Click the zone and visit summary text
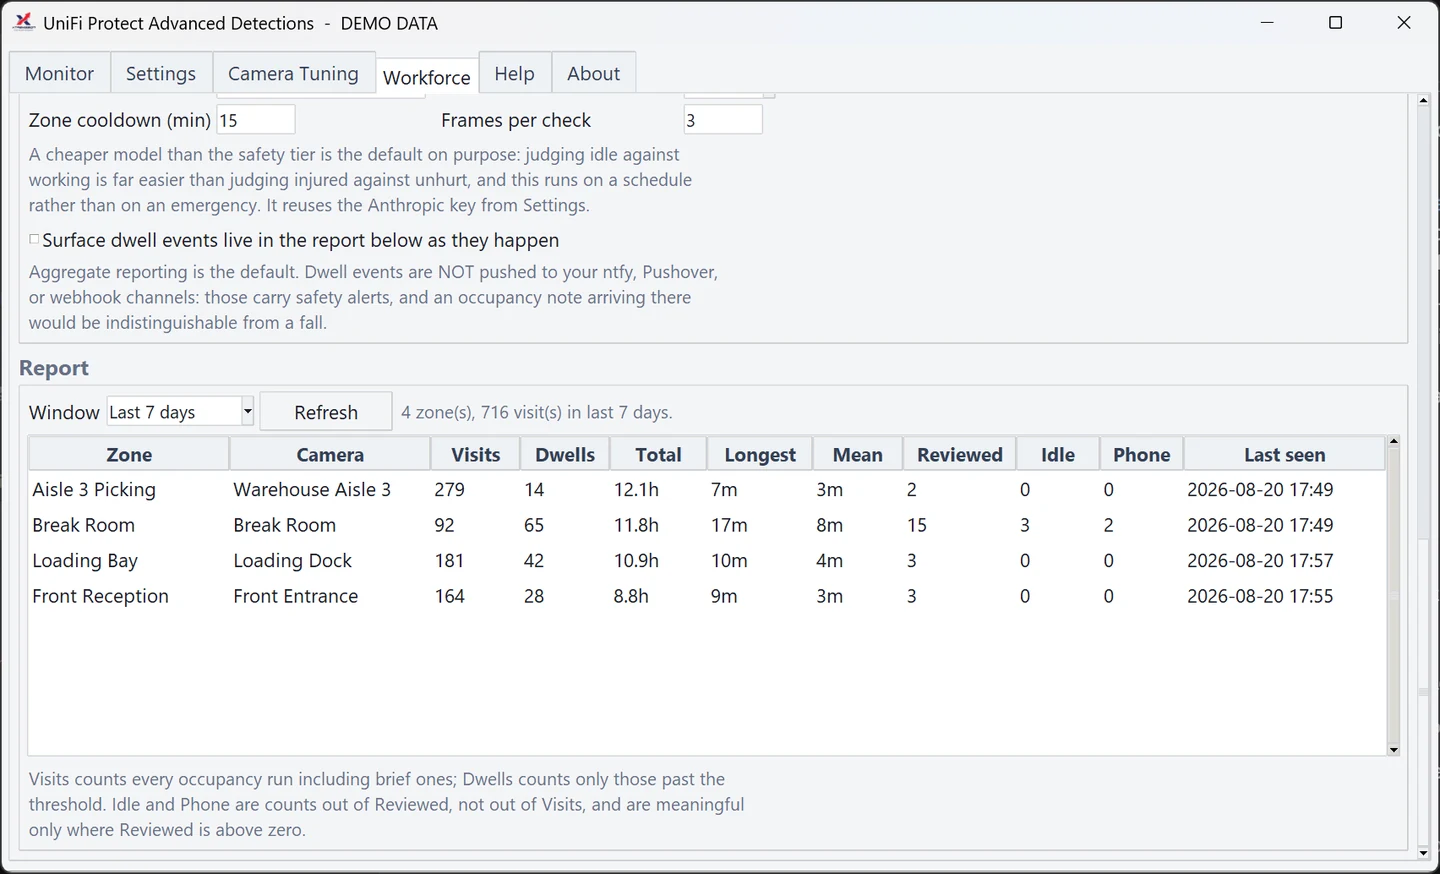Viewport: 1440px width, 874px height. [x=537, y=413]
